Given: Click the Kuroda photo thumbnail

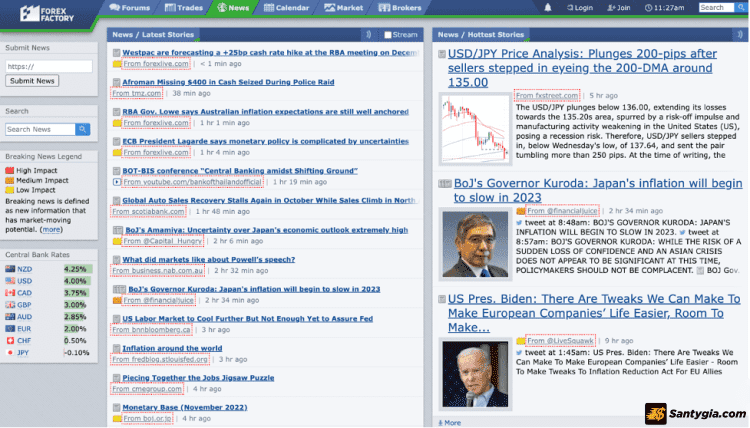Looking at the screenshot, I should (475, 244).
